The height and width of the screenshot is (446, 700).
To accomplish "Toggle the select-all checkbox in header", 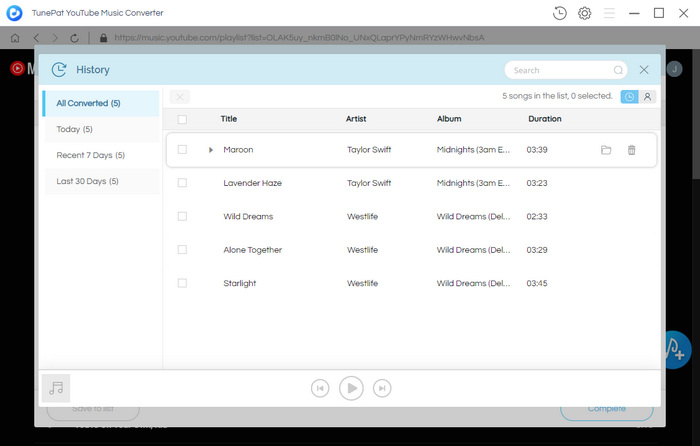I will click(182, 119).
